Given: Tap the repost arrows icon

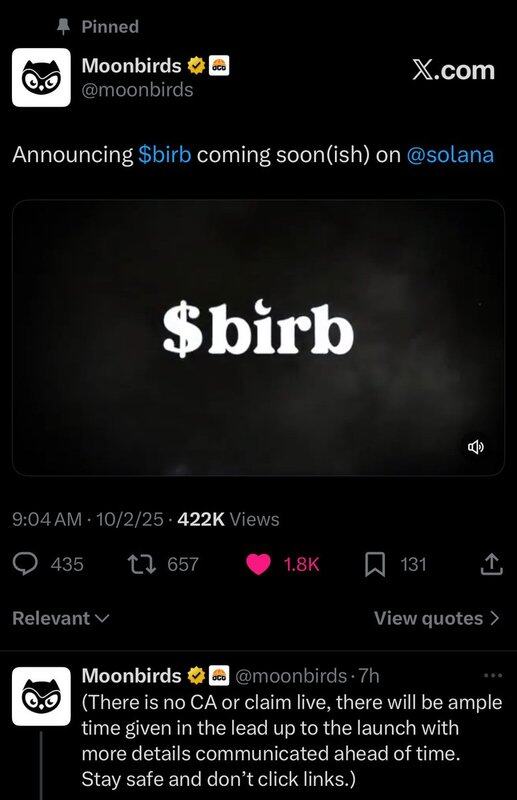Looking at the screenshot, I should pyautogui.click(x=141, y=564).
